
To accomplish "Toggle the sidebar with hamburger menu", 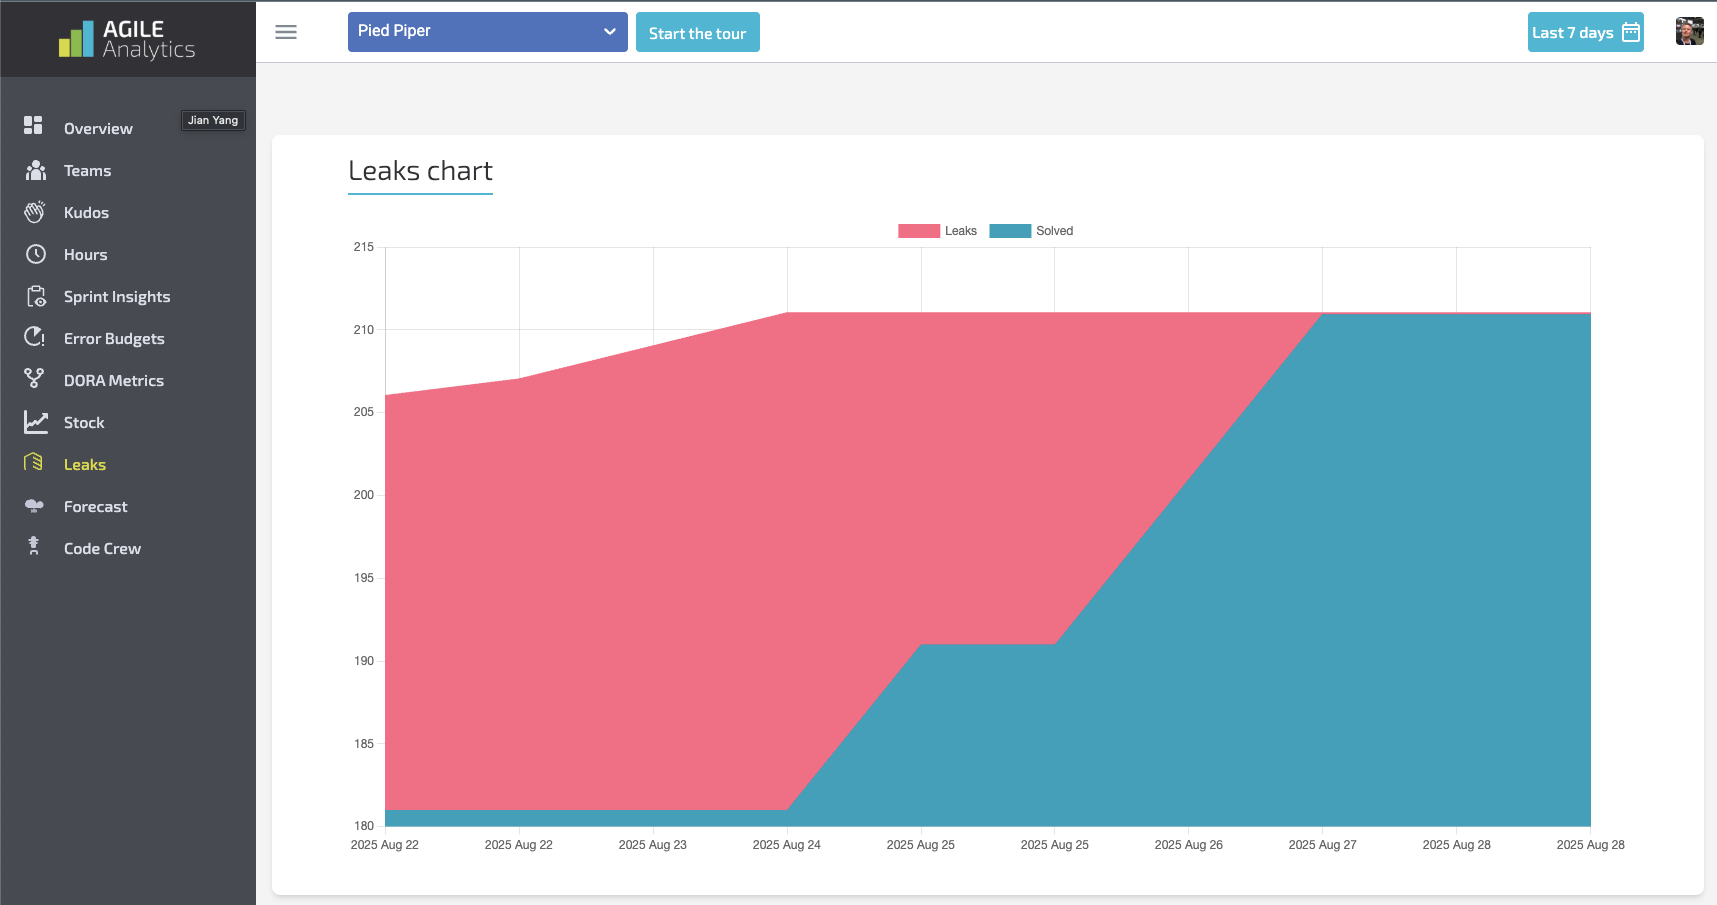I will 286,32.
